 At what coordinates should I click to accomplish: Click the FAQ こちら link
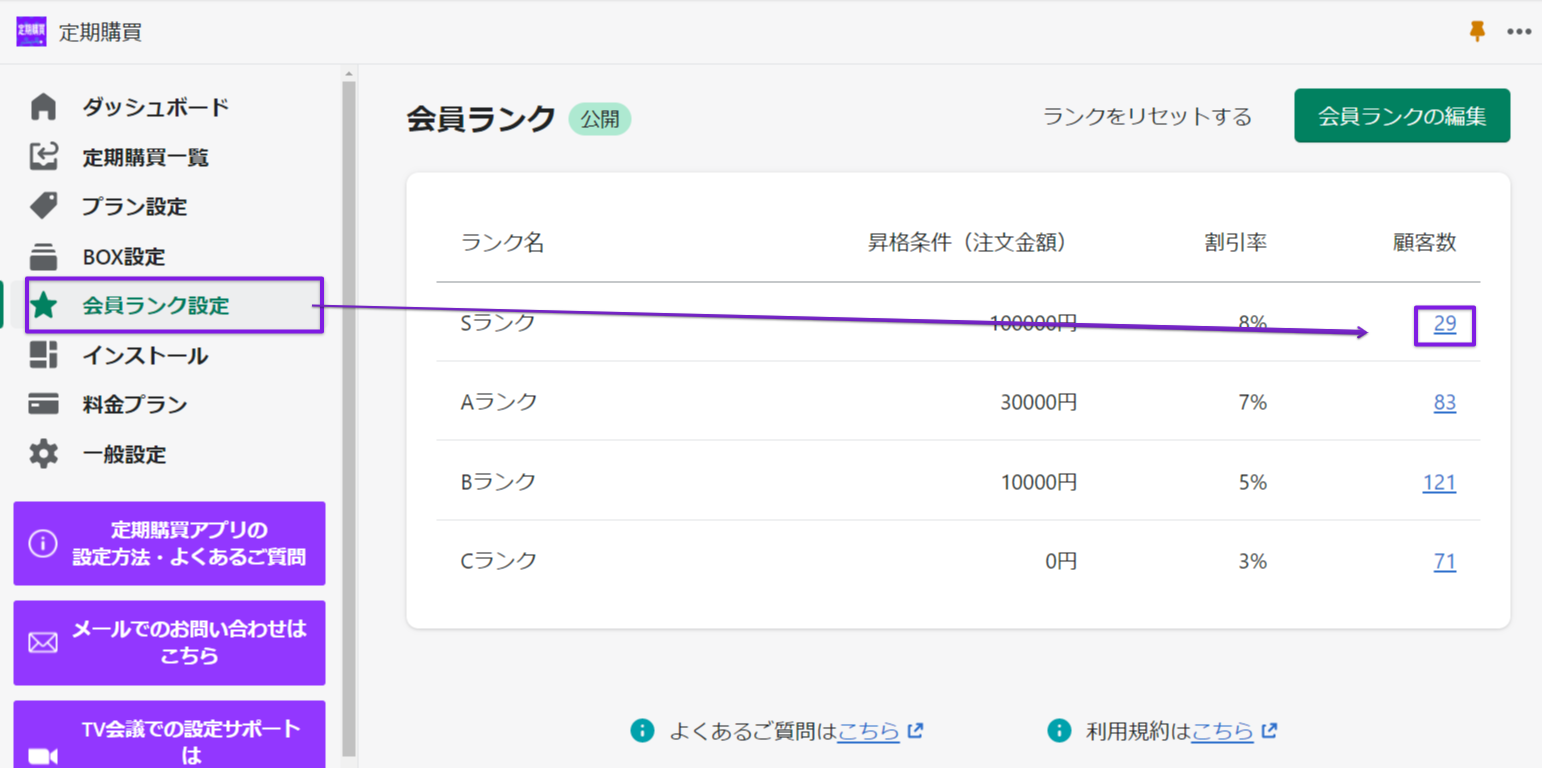(x=868, y=731)
